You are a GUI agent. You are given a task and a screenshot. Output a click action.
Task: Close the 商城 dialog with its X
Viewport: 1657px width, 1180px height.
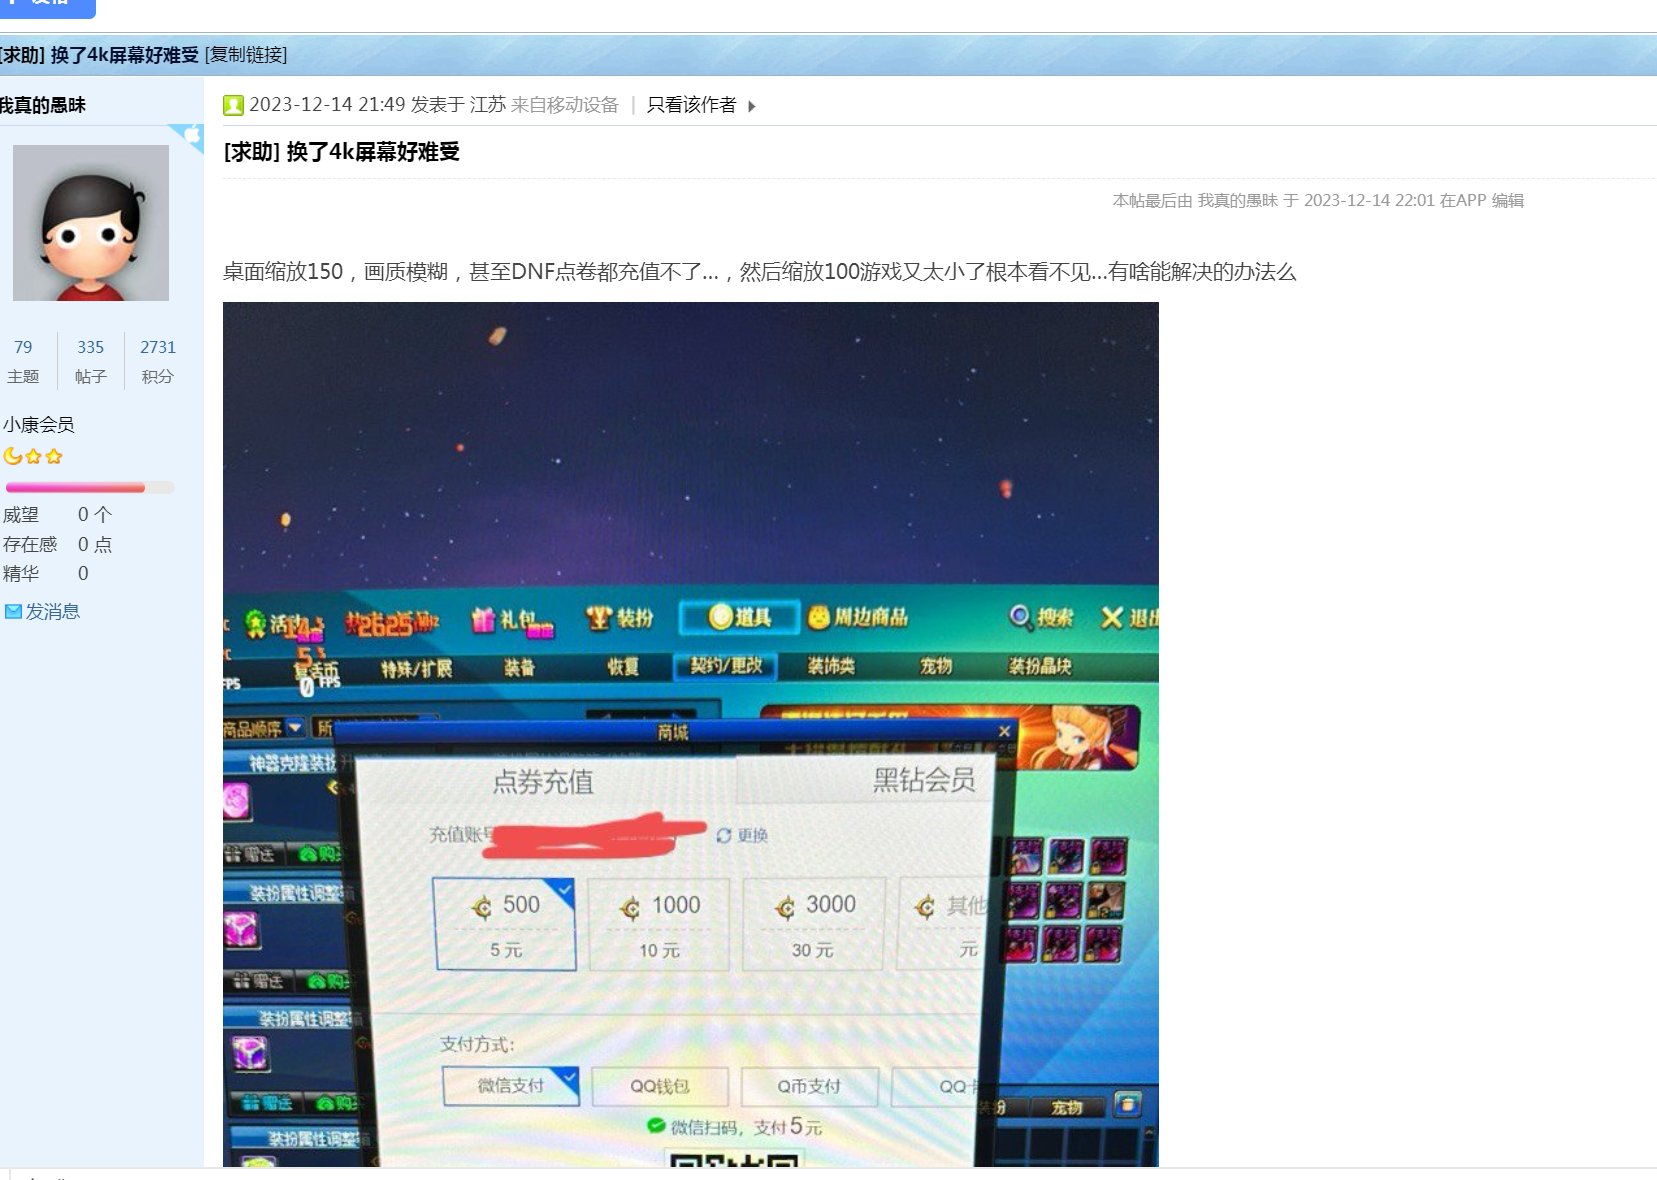(1004, 732)
